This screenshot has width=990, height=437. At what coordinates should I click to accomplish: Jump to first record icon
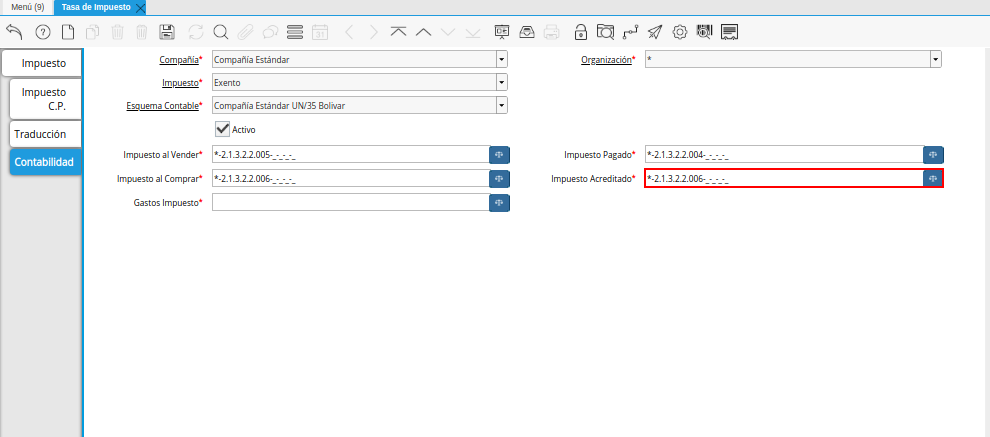coord(398,32)
